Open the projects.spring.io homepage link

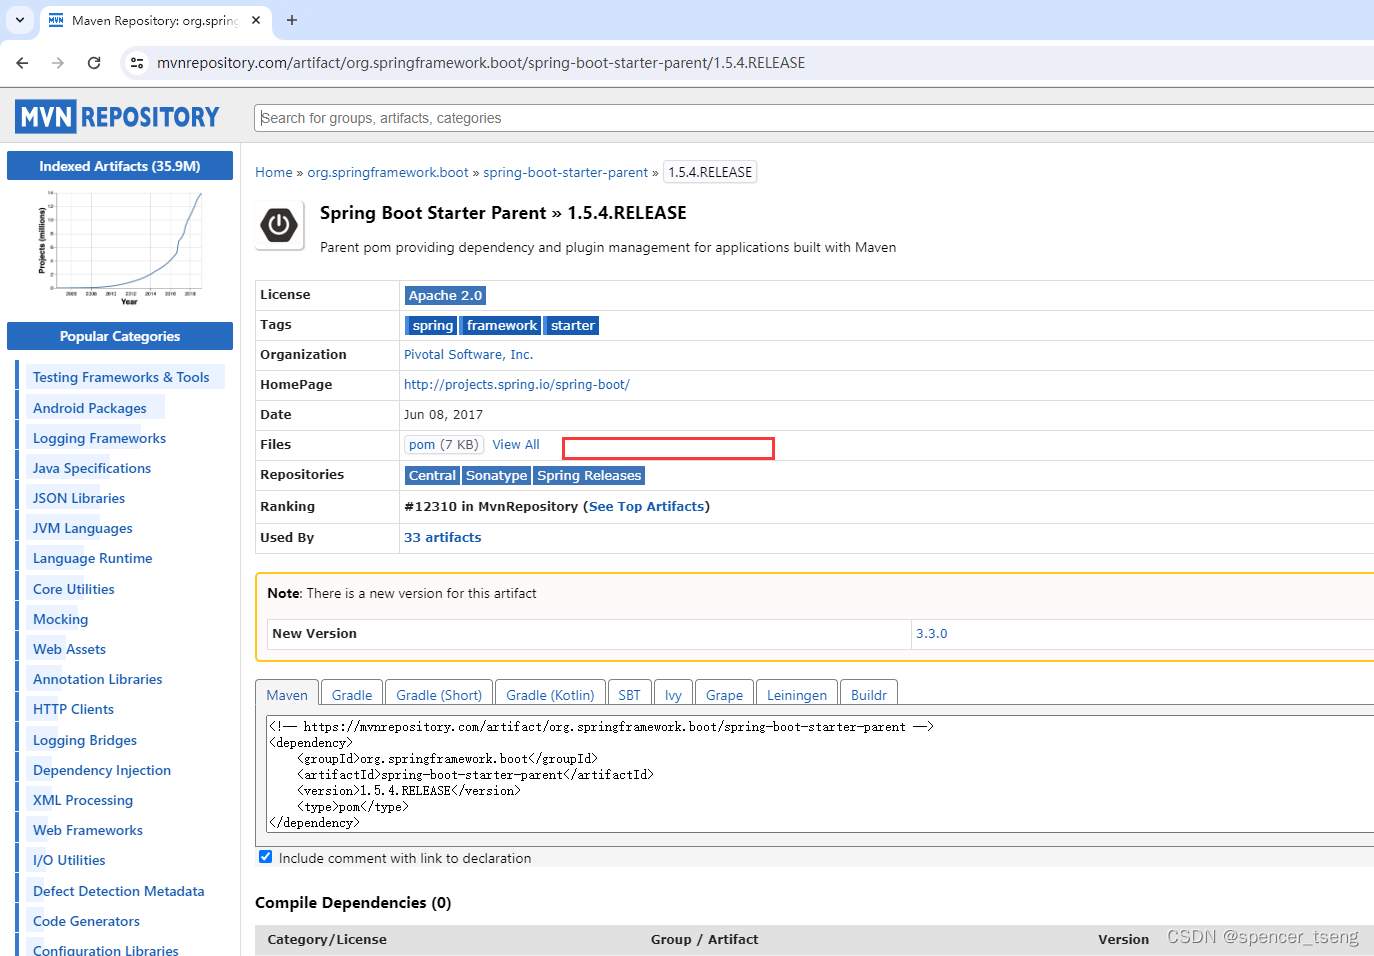(x=517, y=385)
